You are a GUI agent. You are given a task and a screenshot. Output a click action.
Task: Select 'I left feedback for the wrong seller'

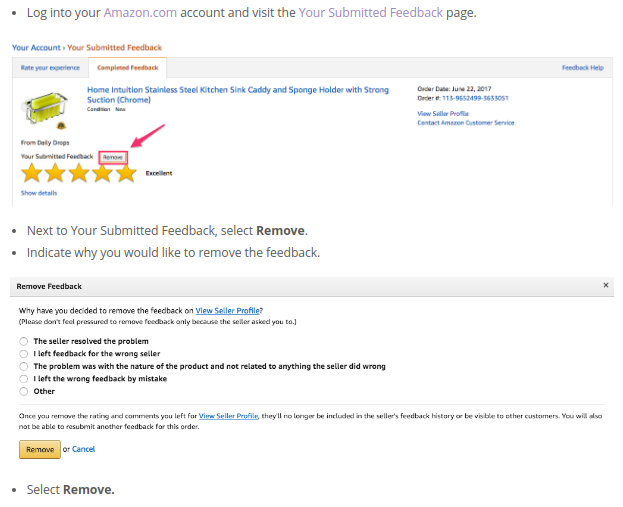[x=24, y=354]
